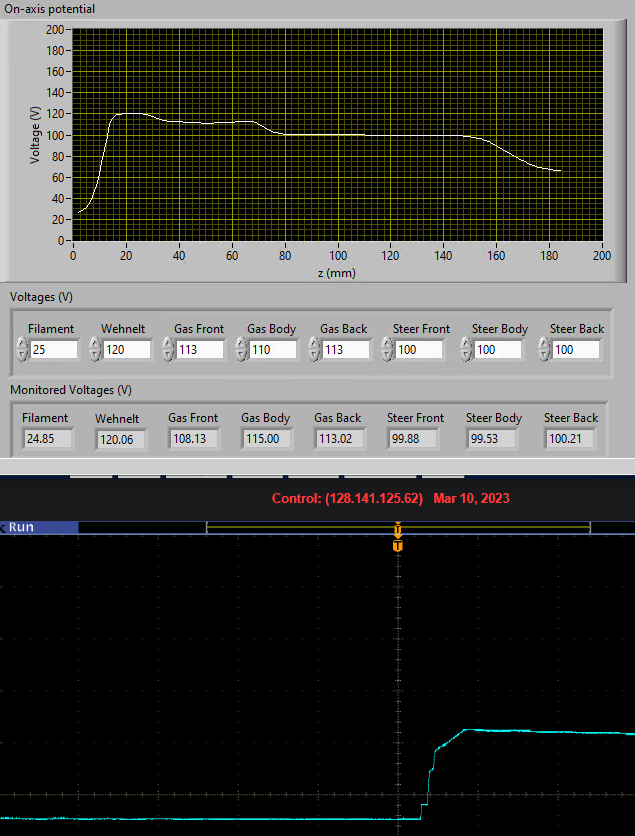Viewport: 635px width, 836px height.
Task: Click the oscilloscope Run status indicator
Action: coord(39,527)
